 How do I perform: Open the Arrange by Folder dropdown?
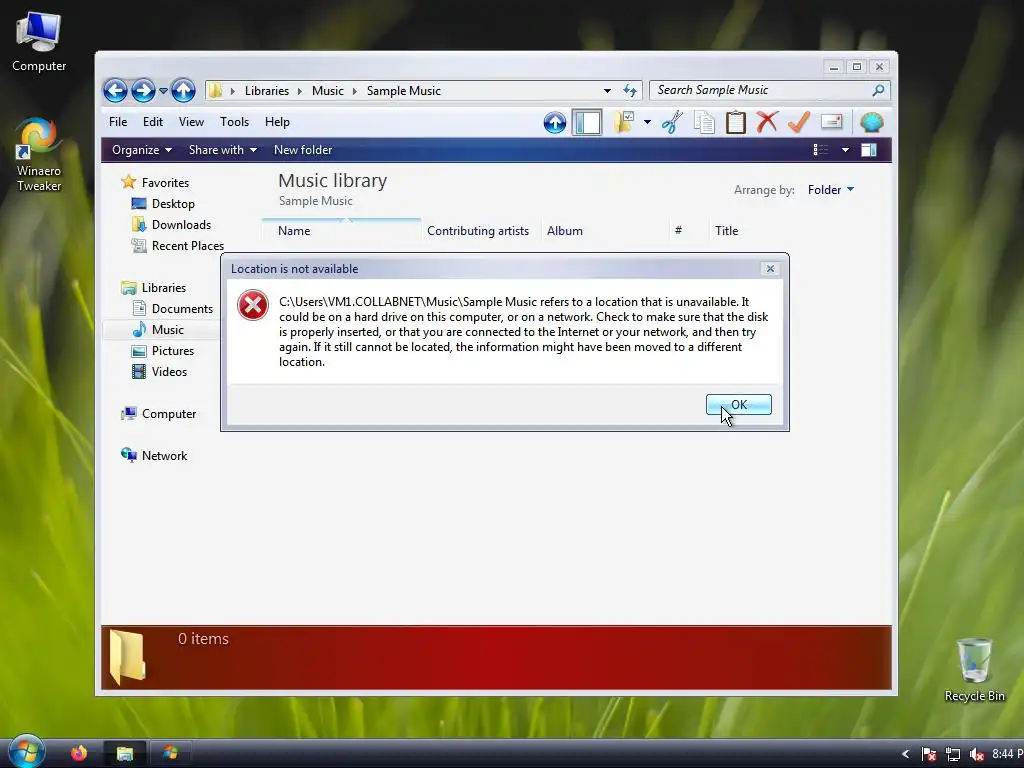(831, 190)
